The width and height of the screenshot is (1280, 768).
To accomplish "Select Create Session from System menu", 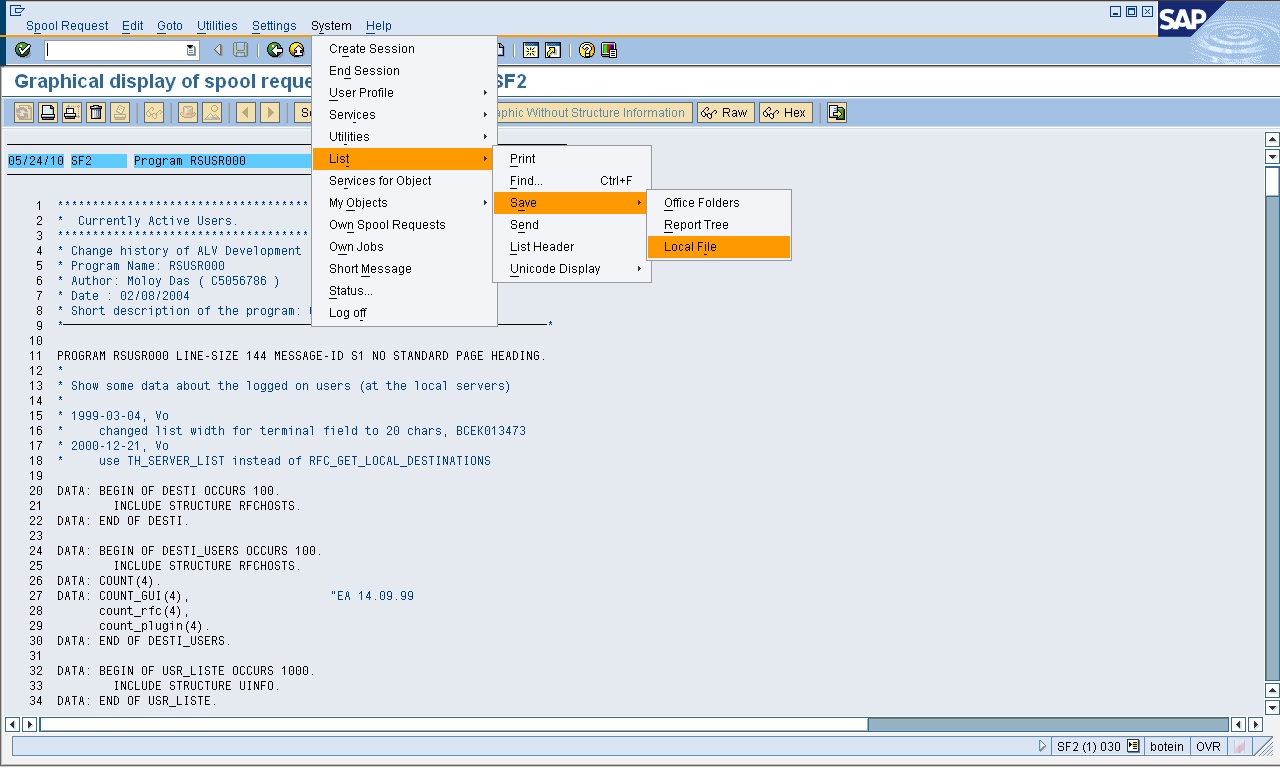I will (404, 49).
